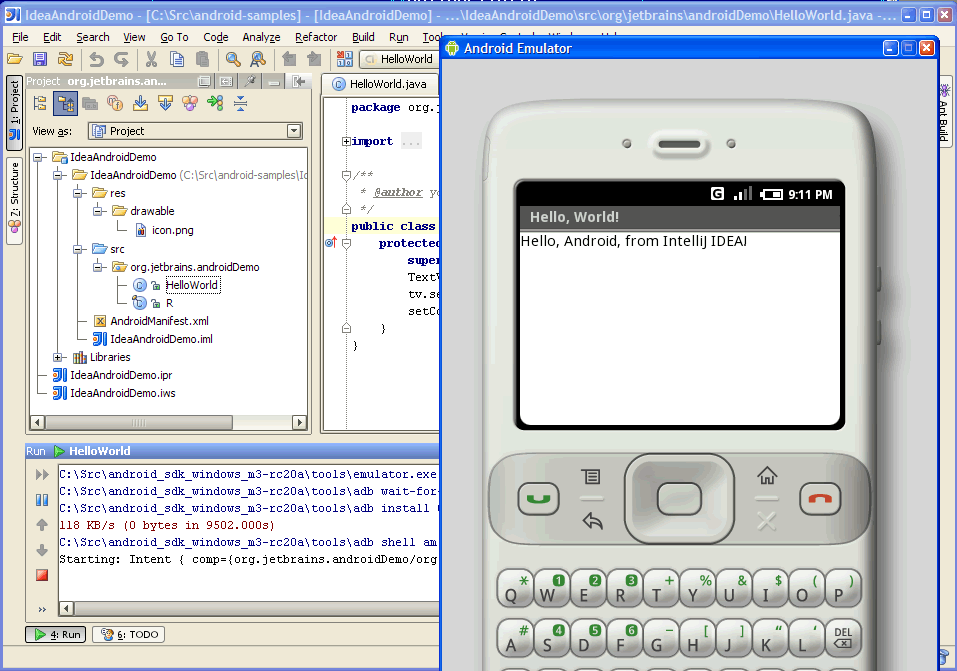The height and width of the screenshot is (671, 957).
Task: Pause the run output
Action: point(42,499)
